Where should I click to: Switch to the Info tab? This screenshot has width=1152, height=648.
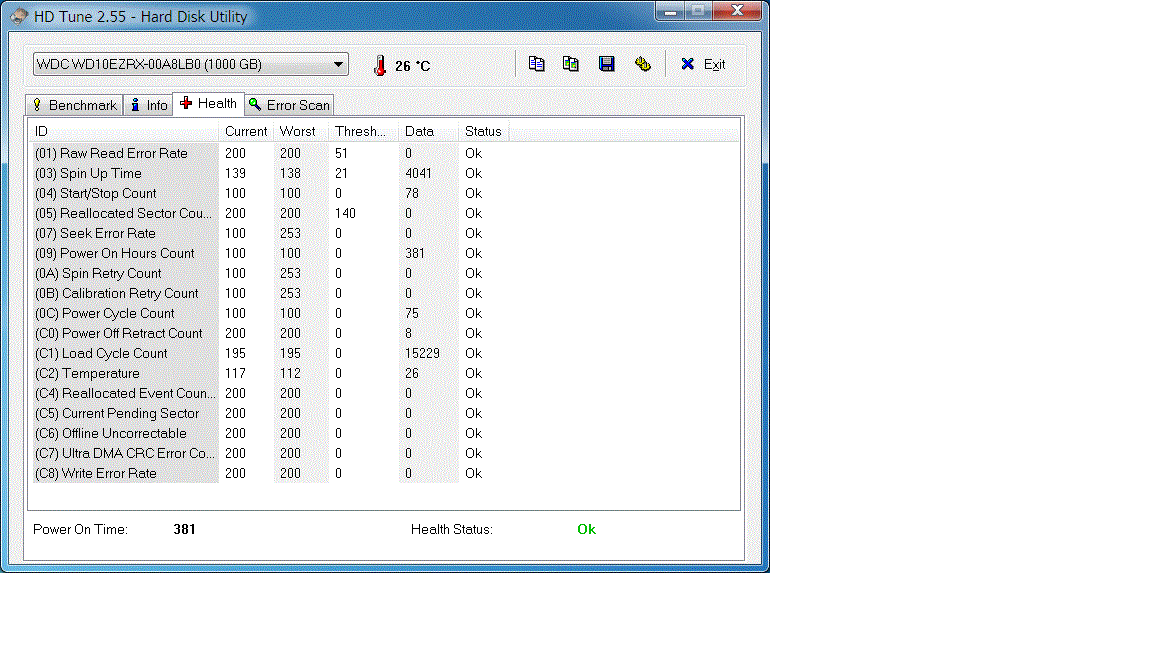click(x=148, y=105)
